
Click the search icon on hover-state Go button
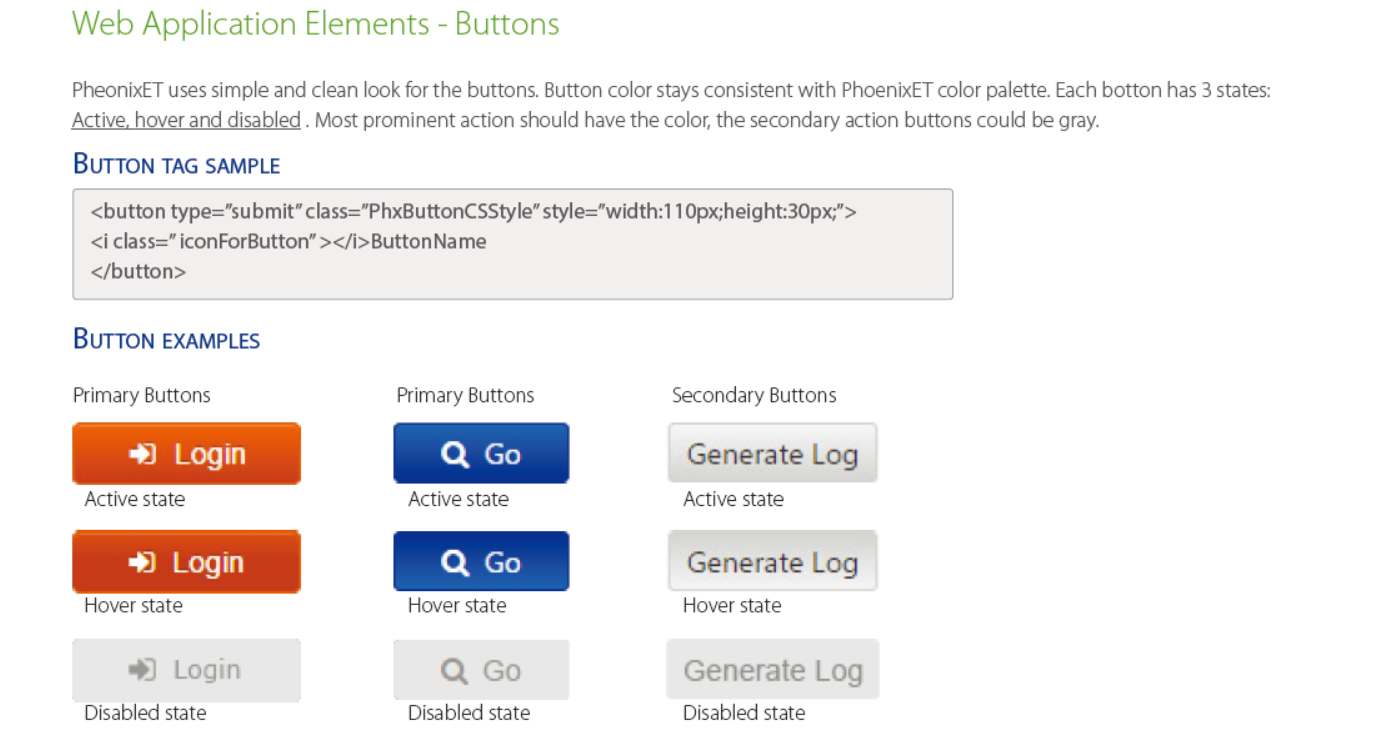point(455,561)
